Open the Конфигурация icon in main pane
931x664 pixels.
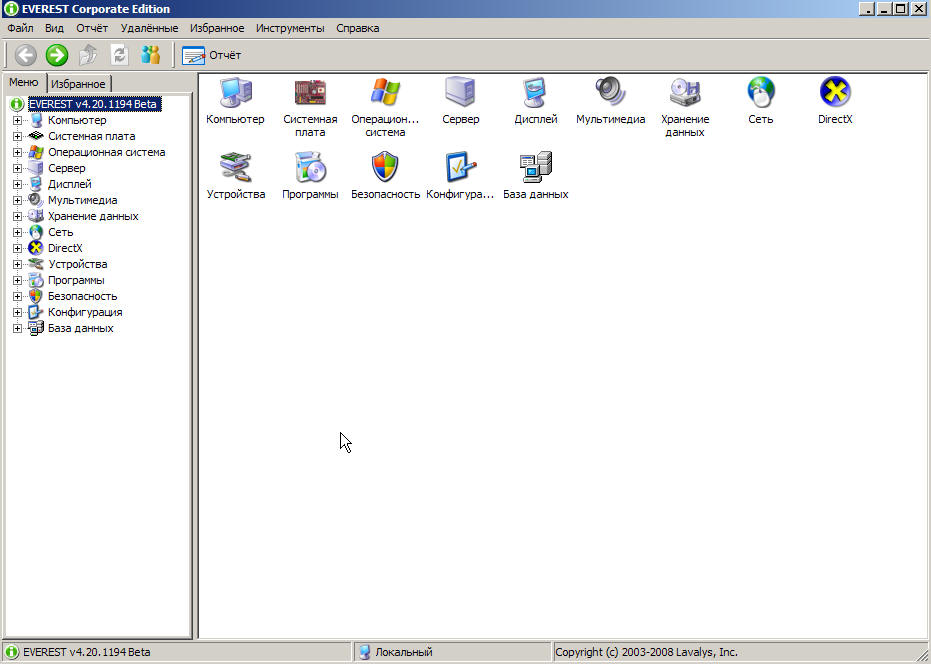(460, 167)
